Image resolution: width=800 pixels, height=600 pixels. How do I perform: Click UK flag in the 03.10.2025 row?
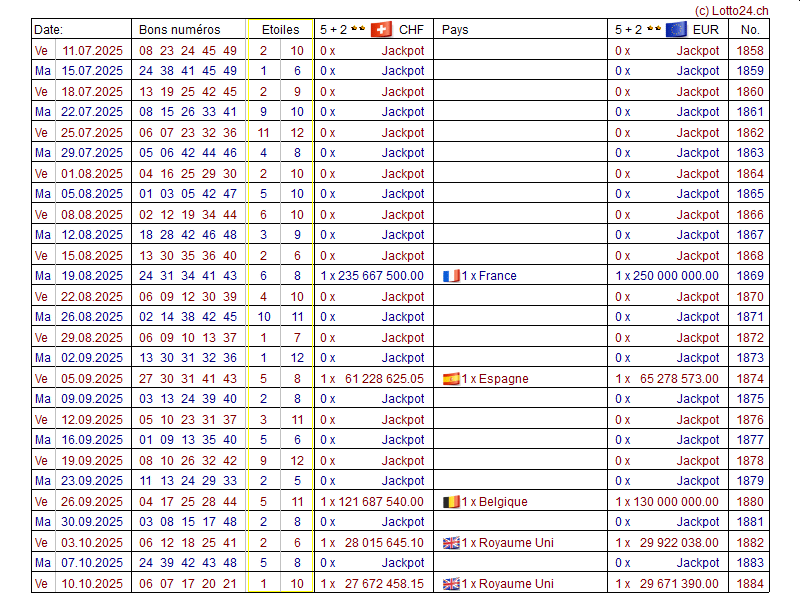point(451,543)
